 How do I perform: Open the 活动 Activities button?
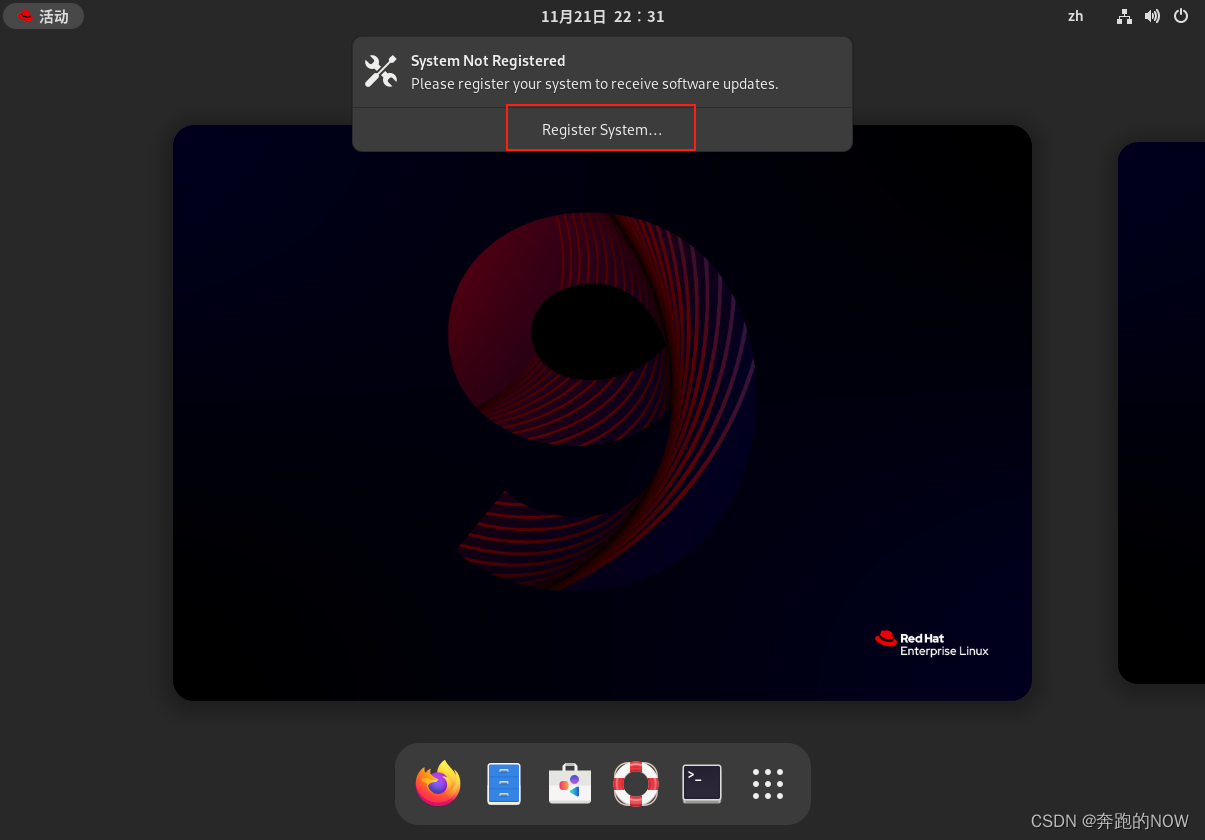click(44, 16)
